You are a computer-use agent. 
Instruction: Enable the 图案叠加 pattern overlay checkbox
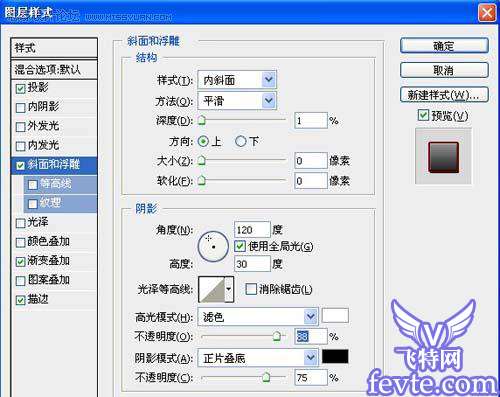tap(21, 281)
